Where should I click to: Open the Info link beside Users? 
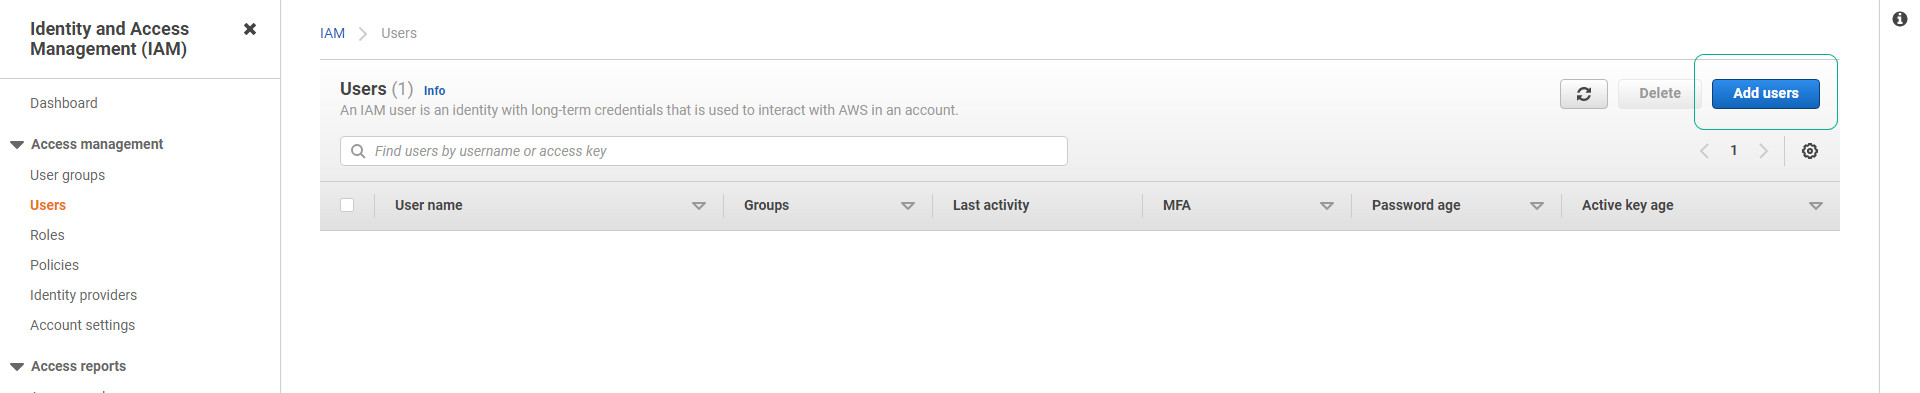[434, 91]
